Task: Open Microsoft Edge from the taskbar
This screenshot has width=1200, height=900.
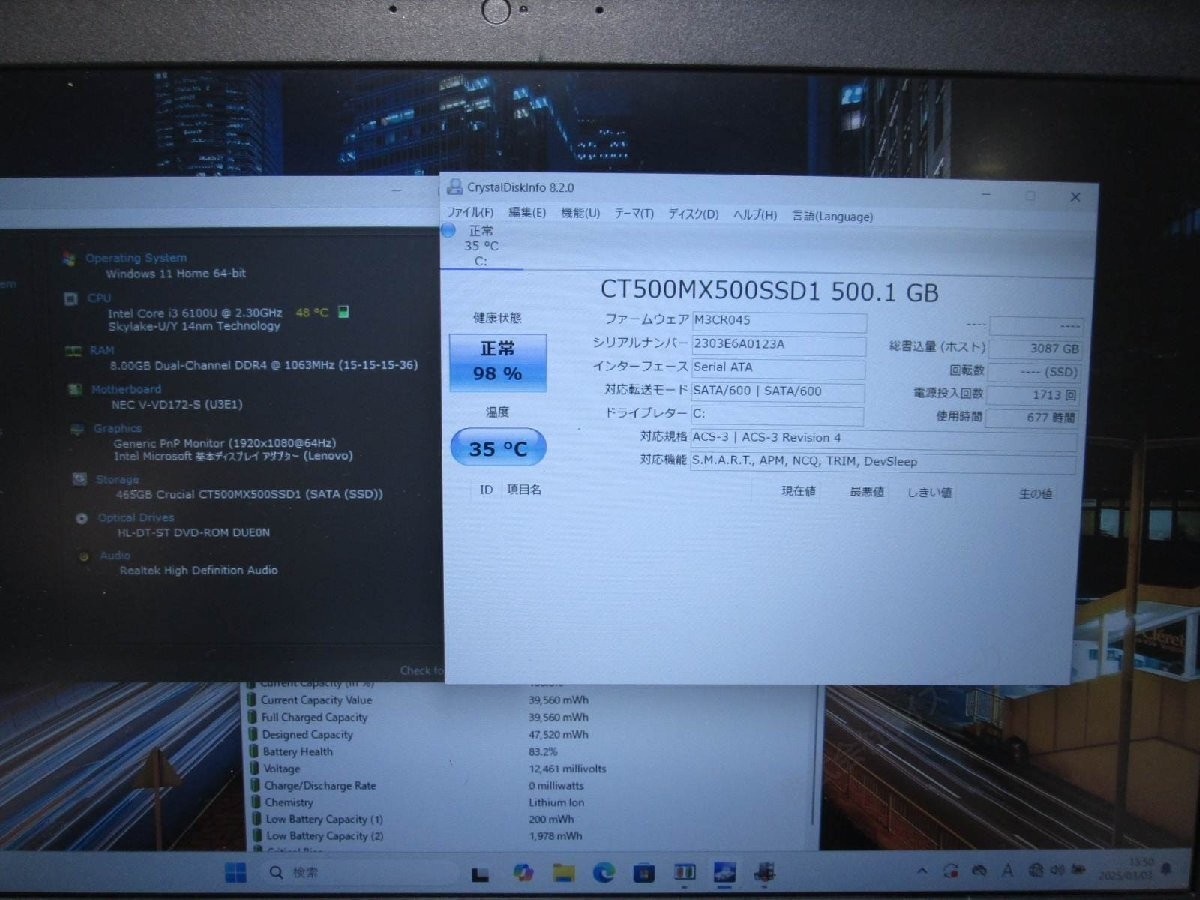Action: click(603, 873)
